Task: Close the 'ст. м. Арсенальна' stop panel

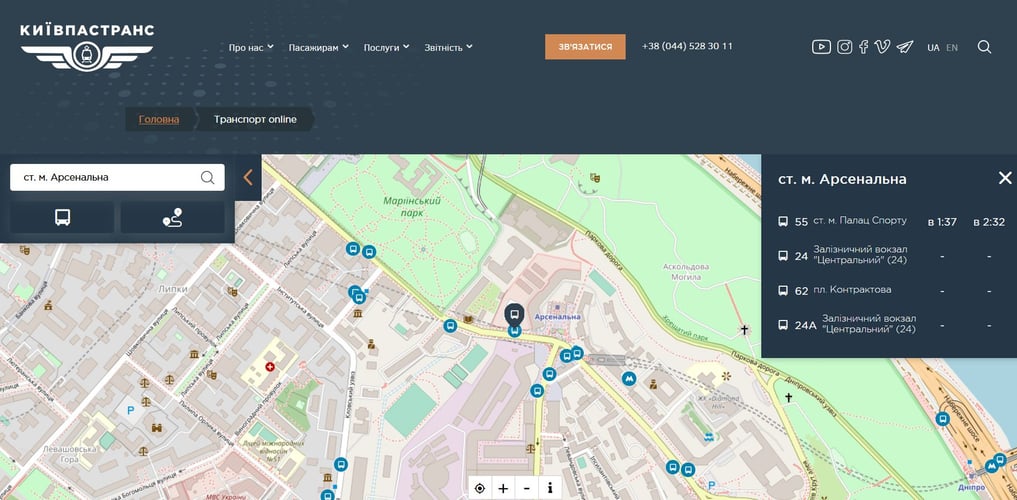Action: pos(1005,178)
